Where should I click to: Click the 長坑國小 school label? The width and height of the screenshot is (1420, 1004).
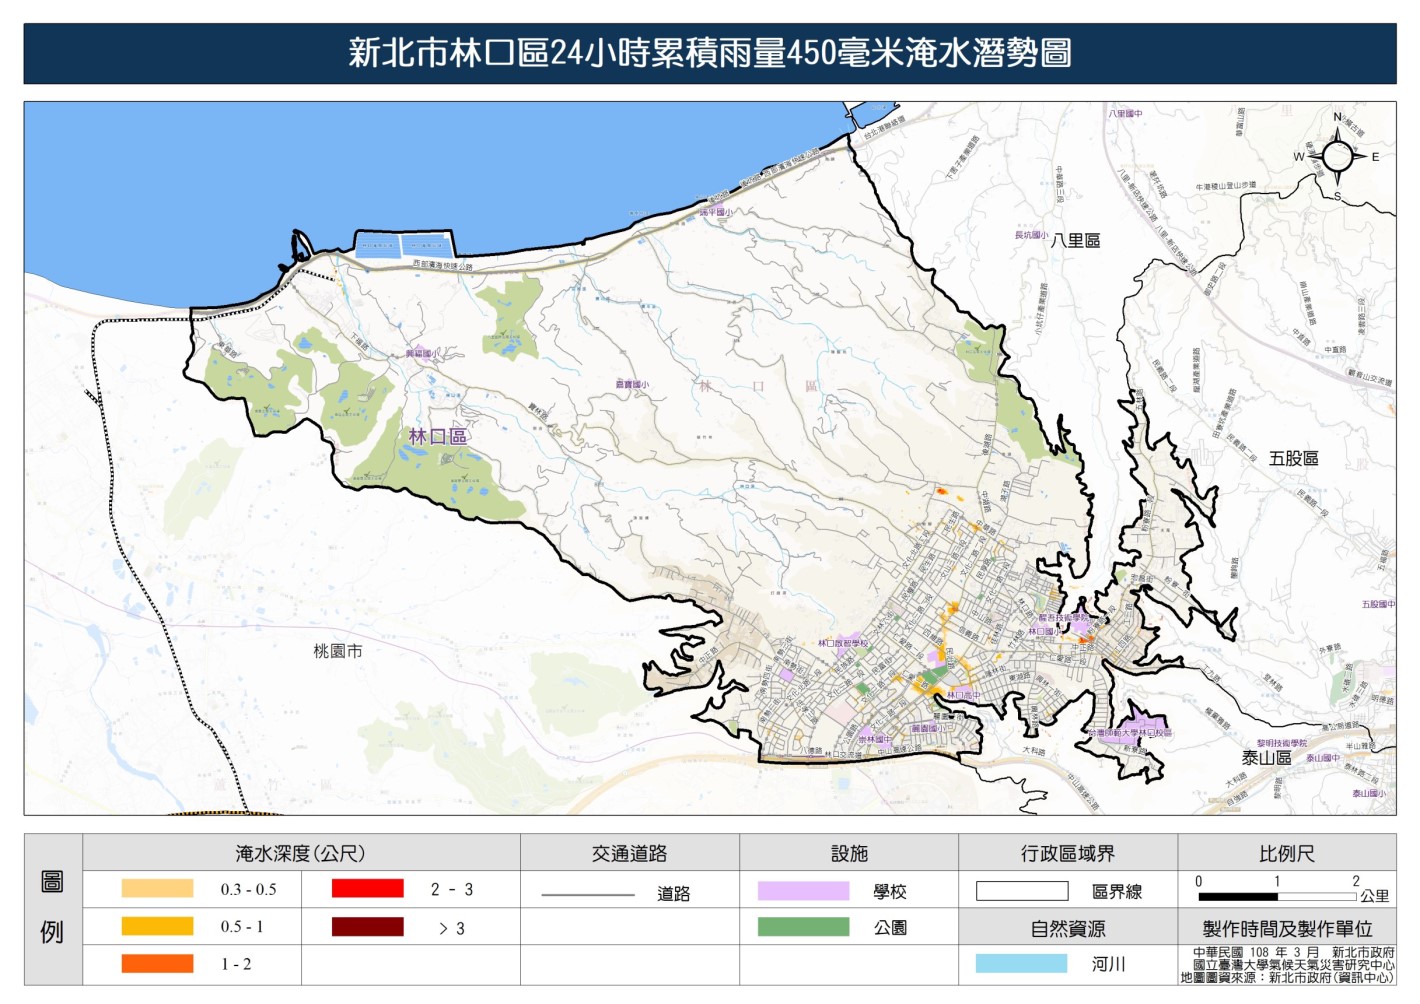pyautogui.click(x=1031, y=235)
